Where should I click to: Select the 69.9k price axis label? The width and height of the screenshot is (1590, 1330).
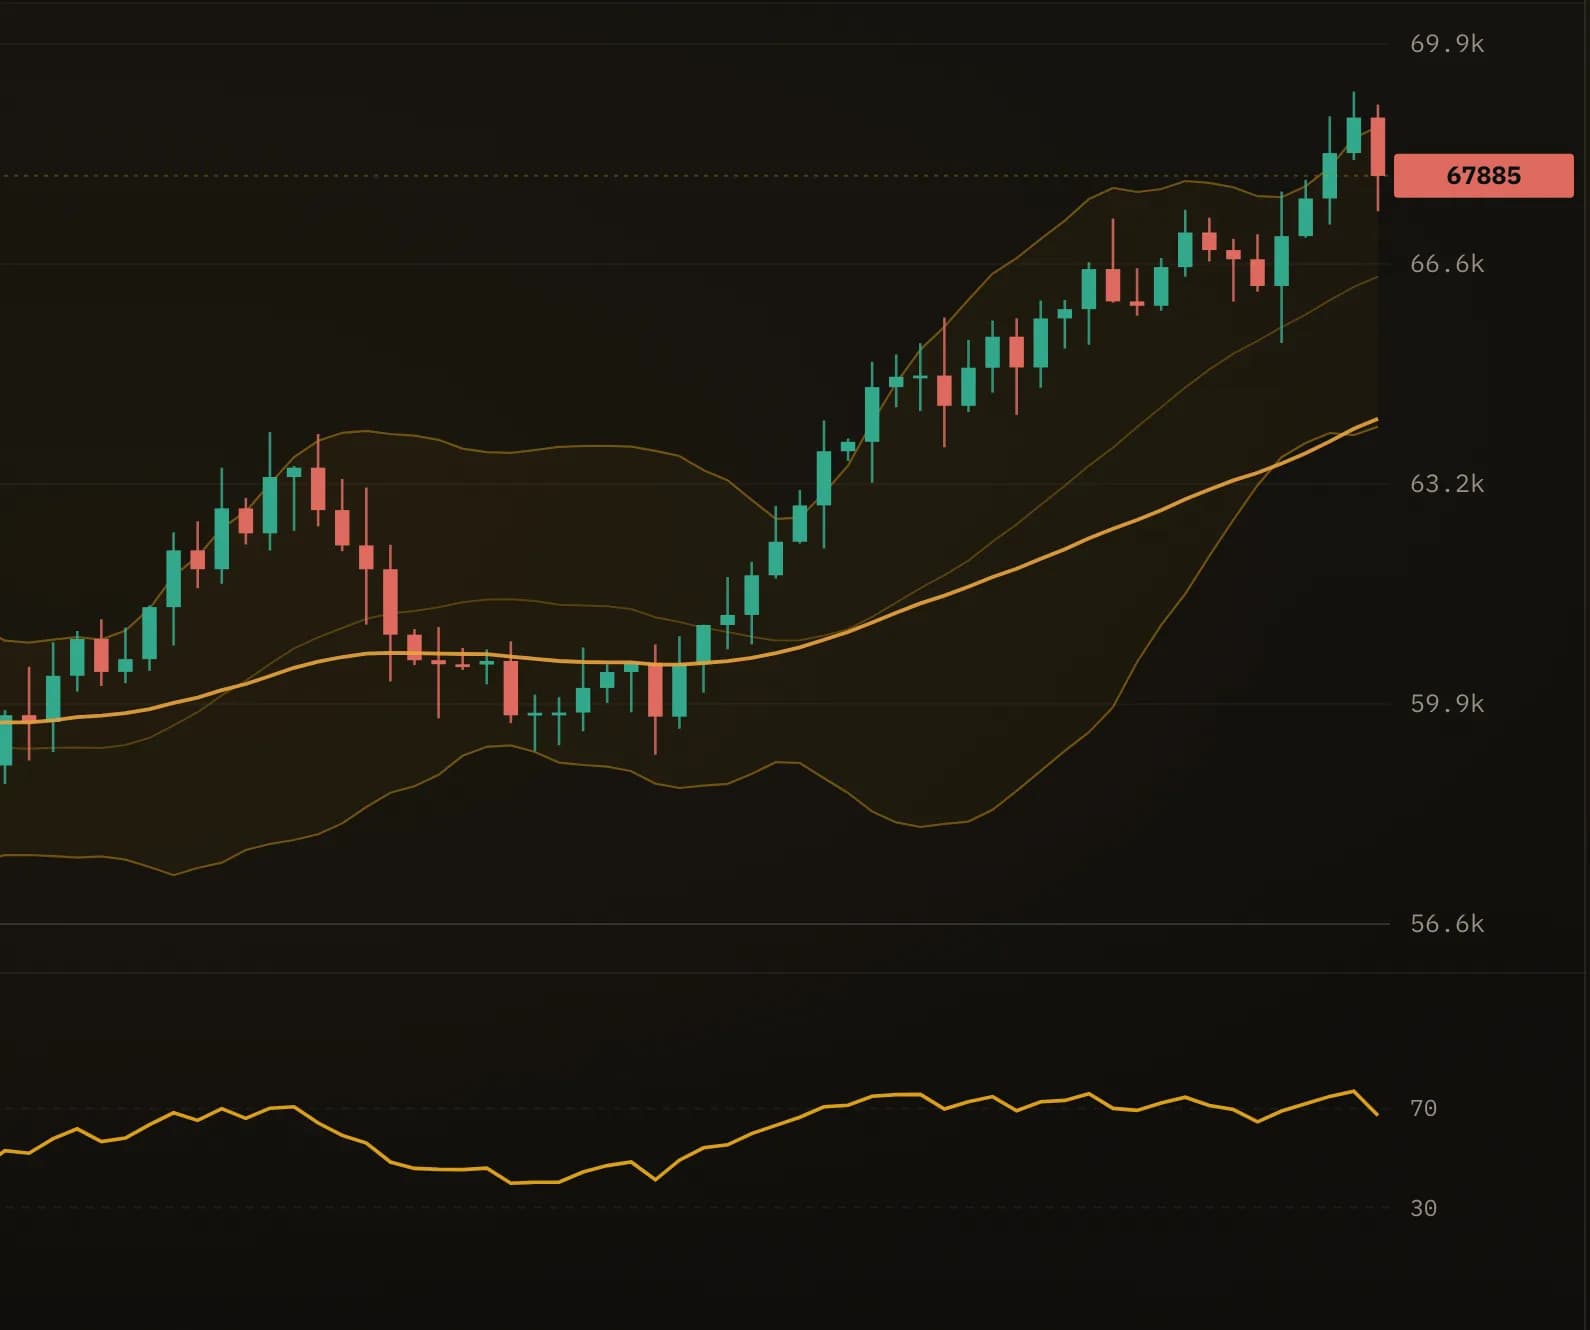pyautogui.click(x=1447, y=44)
